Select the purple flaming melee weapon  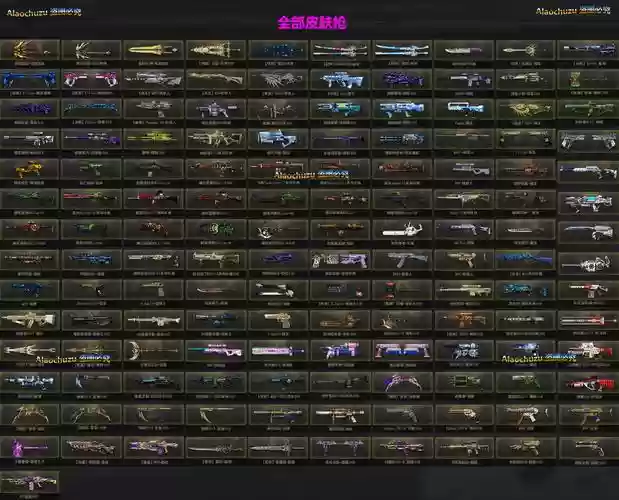[x=29, y=447]
